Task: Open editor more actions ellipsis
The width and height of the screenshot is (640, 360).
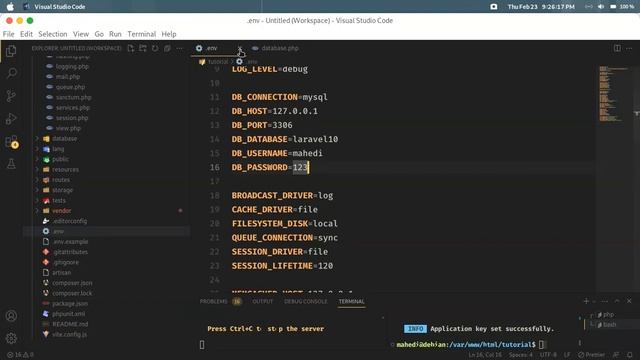Action: coord(629,48)
